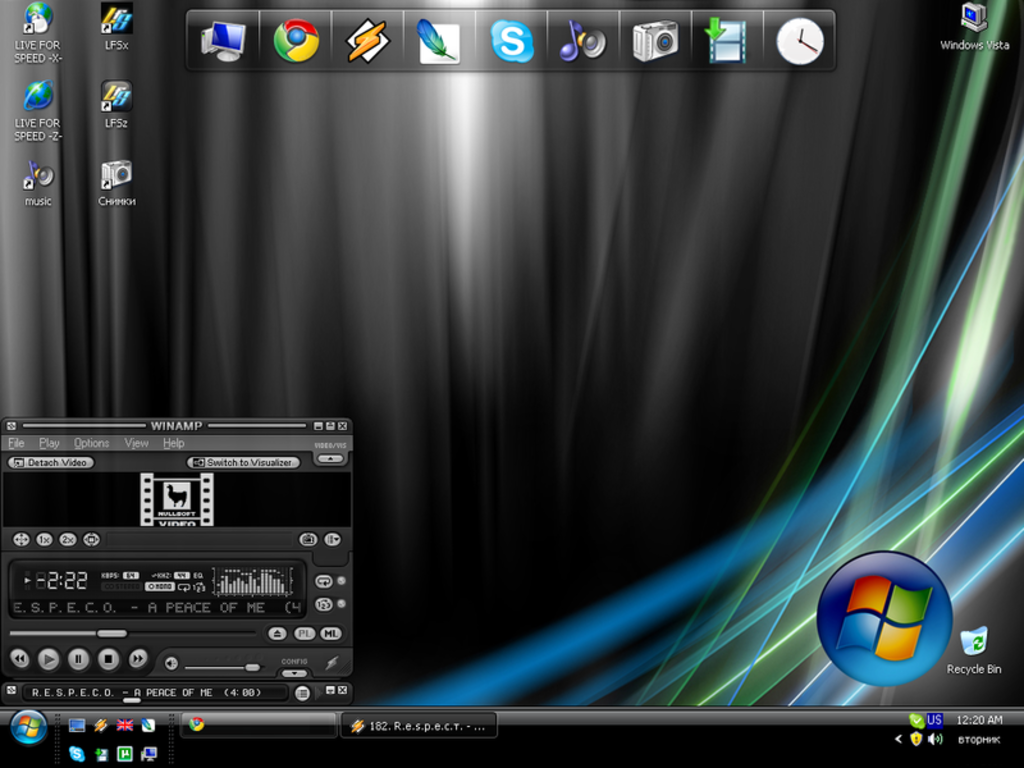Click the UK flag quick launch icon

[x=125, y=725]
